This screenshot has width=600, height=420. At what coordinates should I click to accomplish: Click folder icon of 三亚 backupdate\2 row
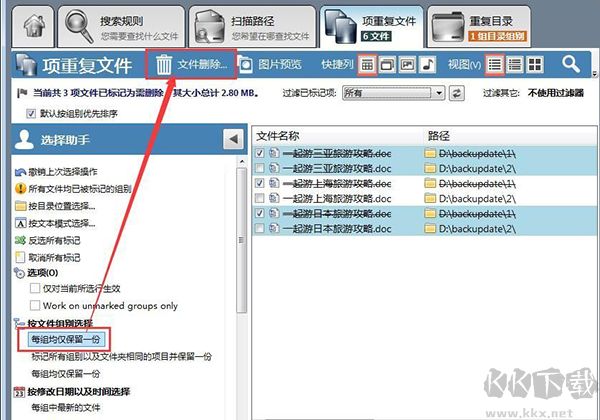(430, 168)
